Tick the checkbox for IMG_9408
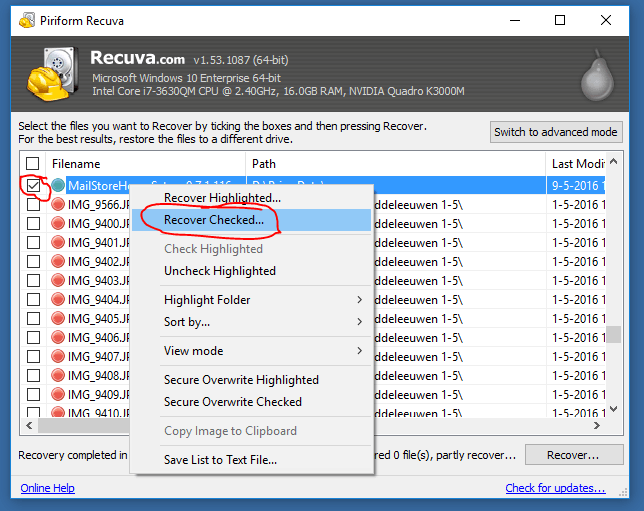The width and height of the screenshot is (644, 511). tap(33, 375)
